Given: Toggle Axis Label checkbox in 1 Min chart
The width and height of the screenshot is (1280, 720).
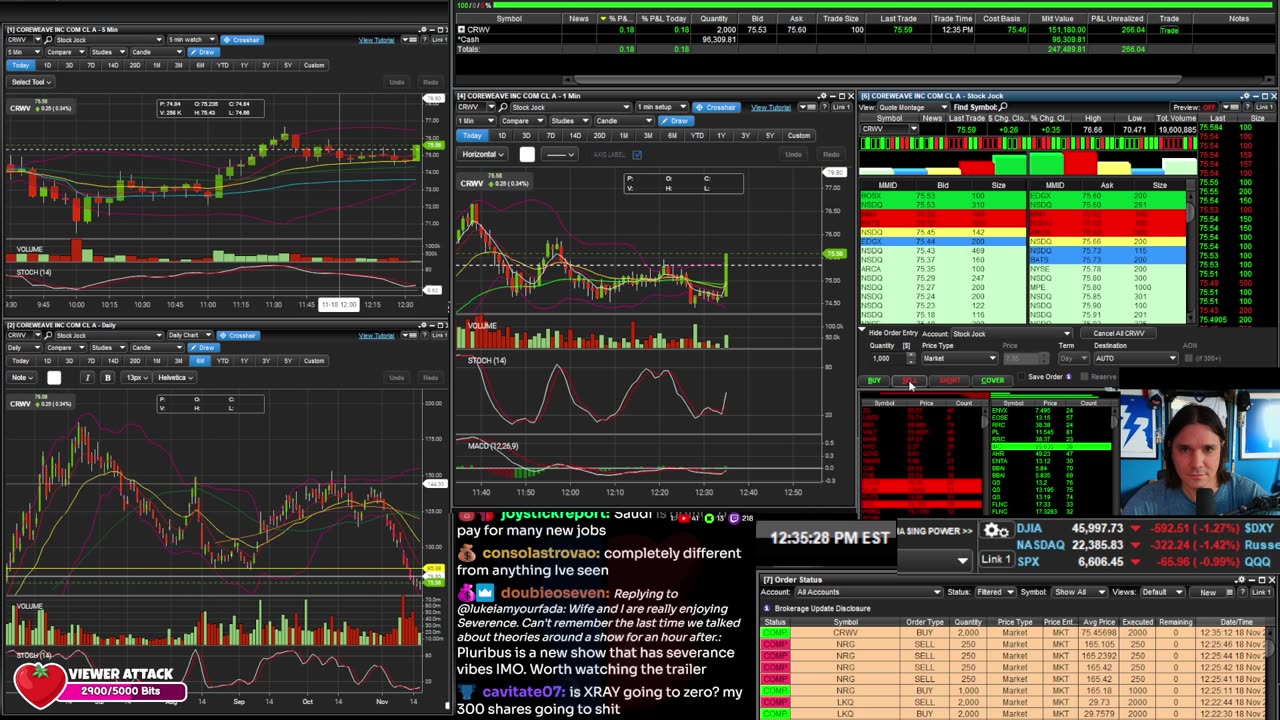Looking at the screenshot, I should coord(637,155).
